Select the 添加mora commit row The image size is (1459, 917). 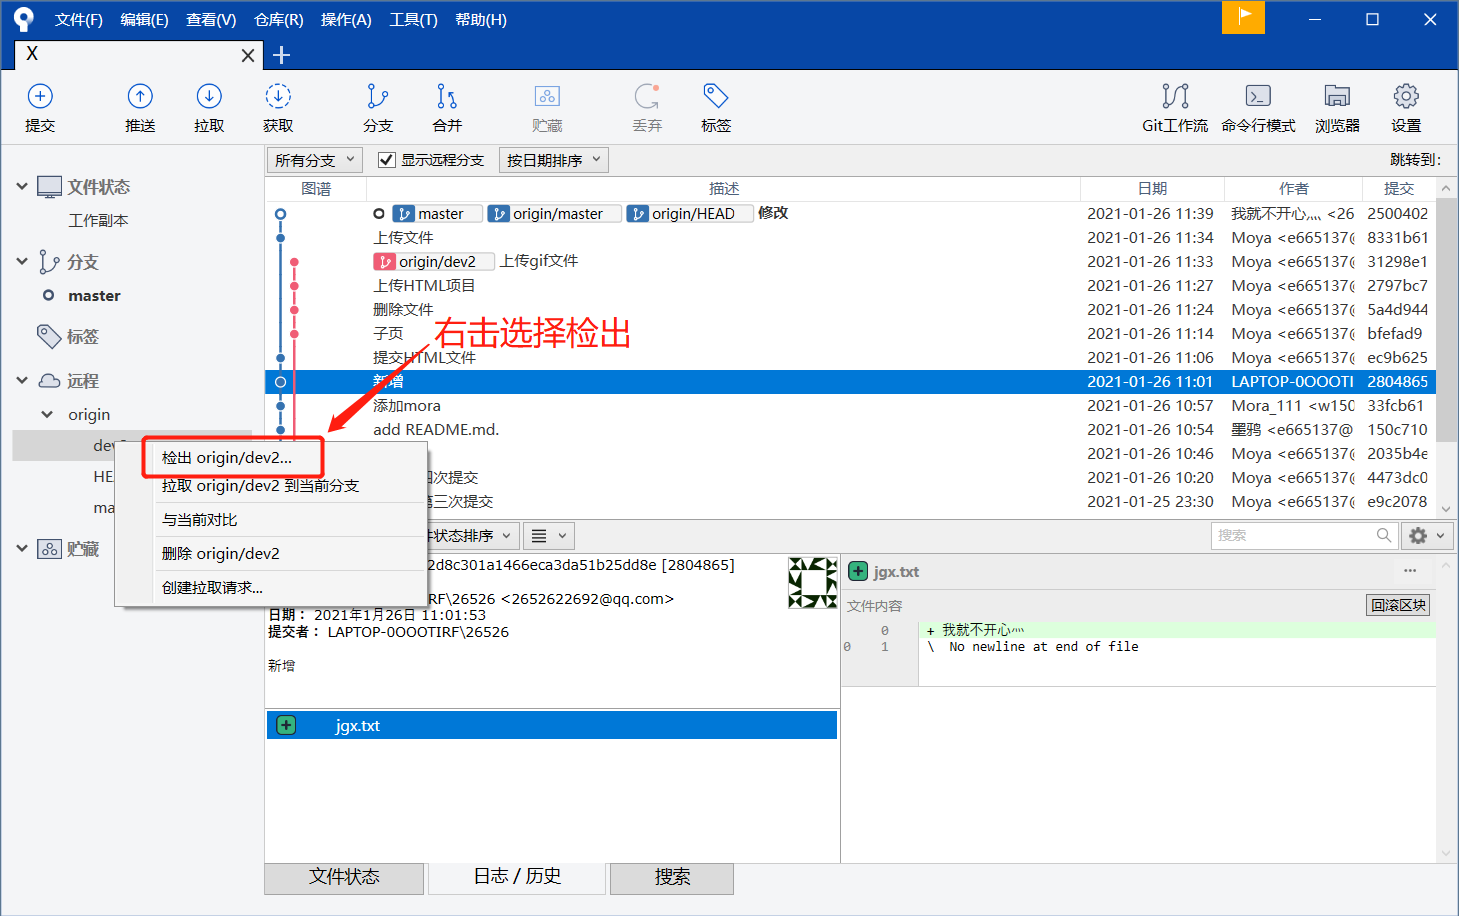(850, 406)
